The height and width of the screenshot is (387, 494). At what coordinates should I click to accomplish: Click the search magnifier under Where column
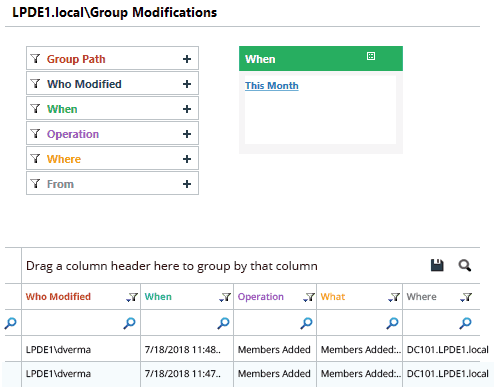tap(465, 323)
